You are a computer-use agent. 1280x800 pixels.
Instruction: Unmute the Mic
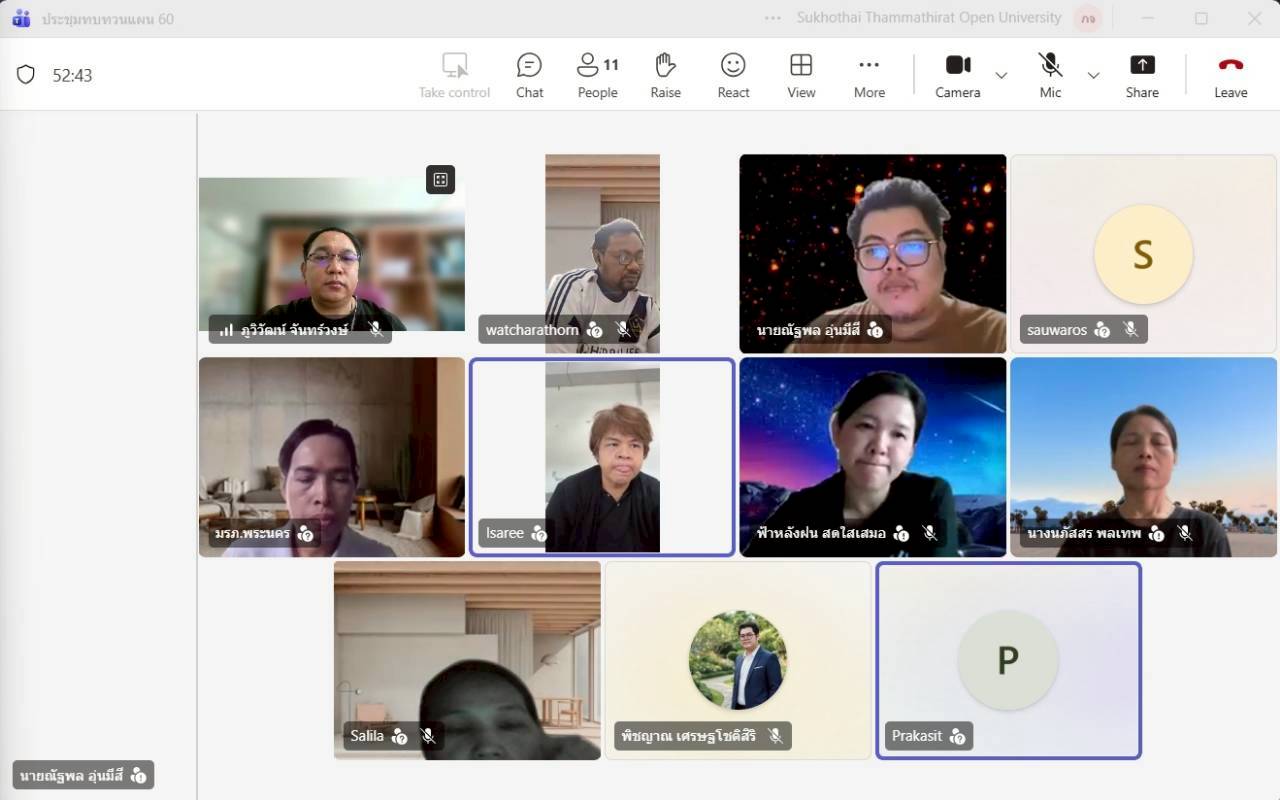coord(1050,76)
